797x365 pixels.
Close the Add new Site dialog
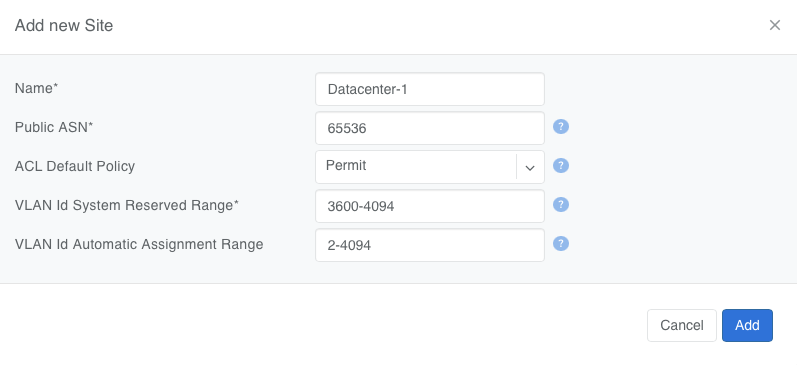pos(775,25)
